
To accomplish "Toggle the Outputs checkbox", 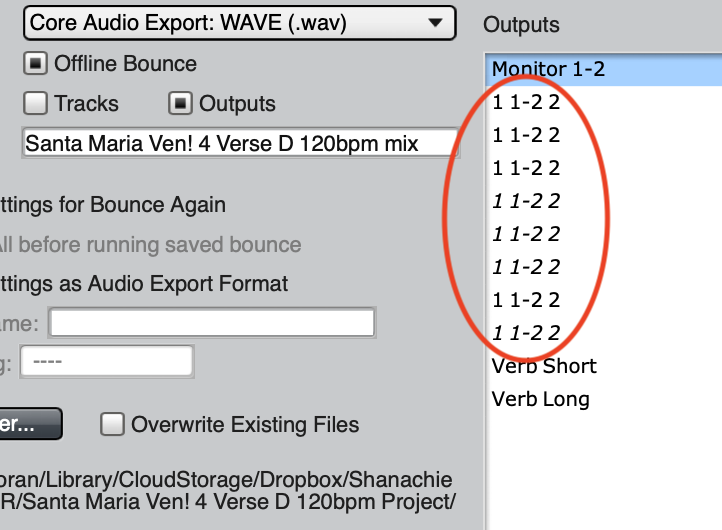I will (181, 103).
